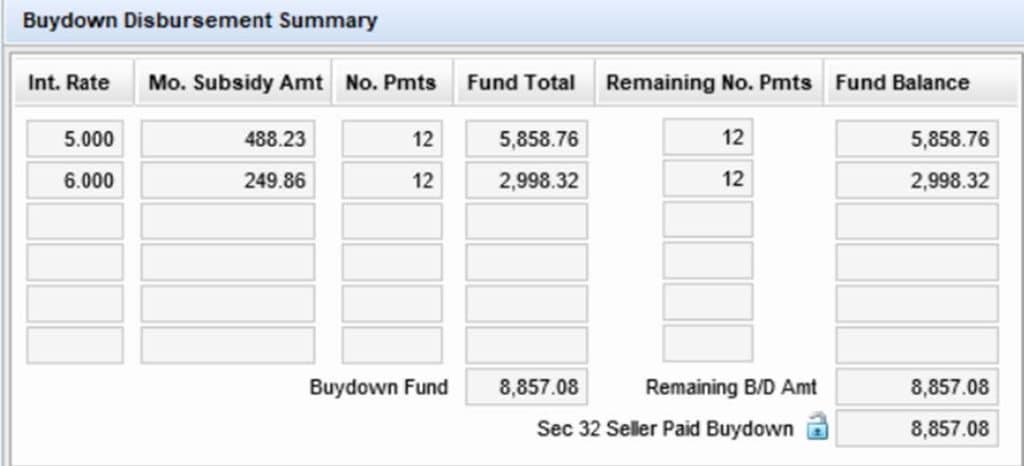Click the Sec 32 Seller Paid Buydown lock icon
The height and width of the screenshot is (466, 1024).
pyautogui.click(x=817, y=426)
